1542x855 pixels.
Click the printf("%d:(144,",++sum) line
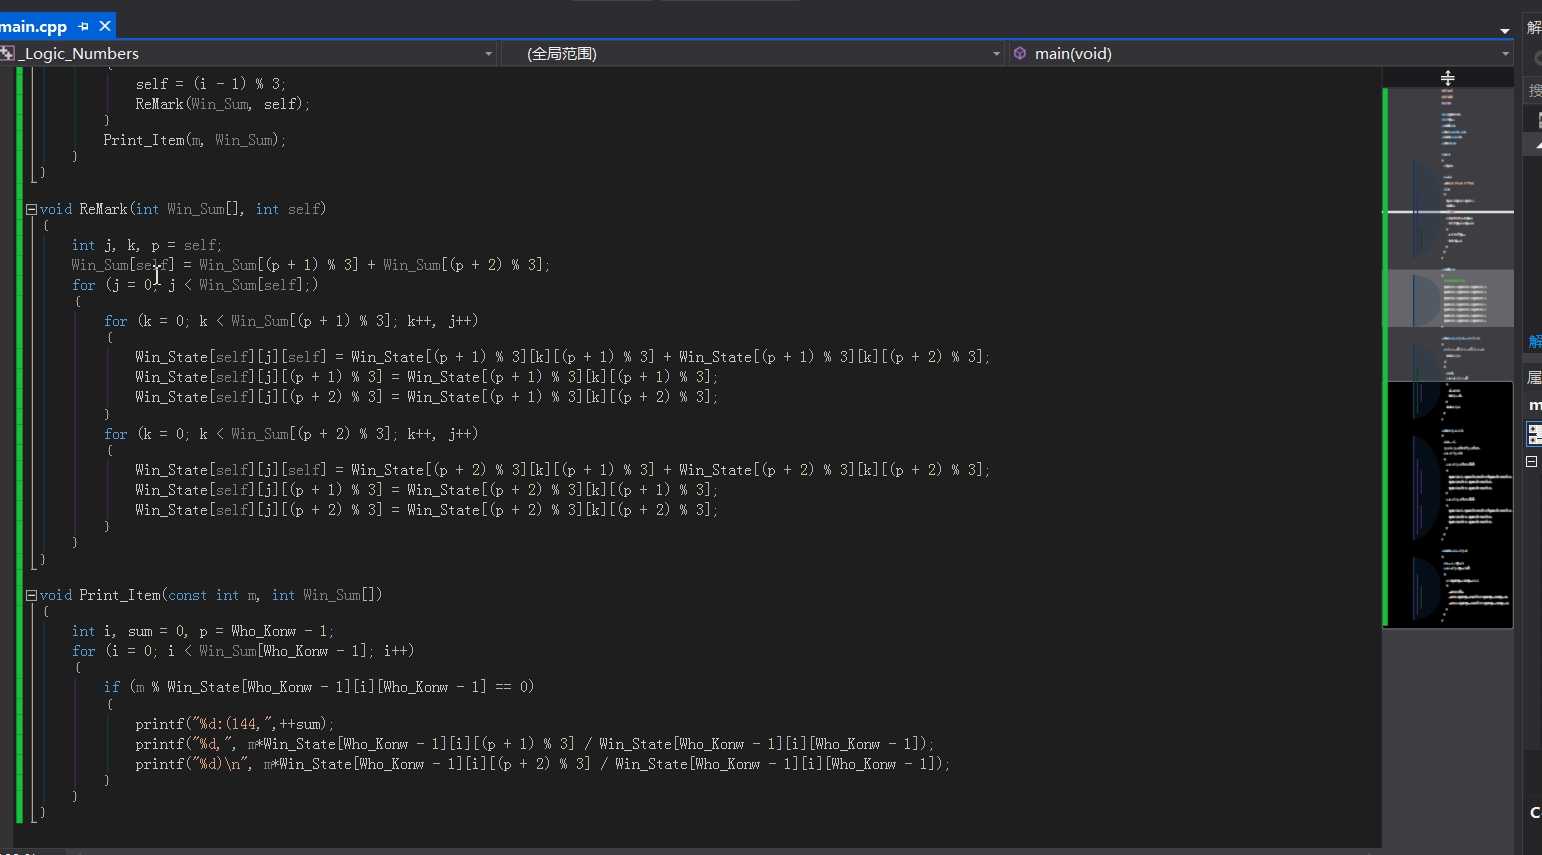click(235, 724)
